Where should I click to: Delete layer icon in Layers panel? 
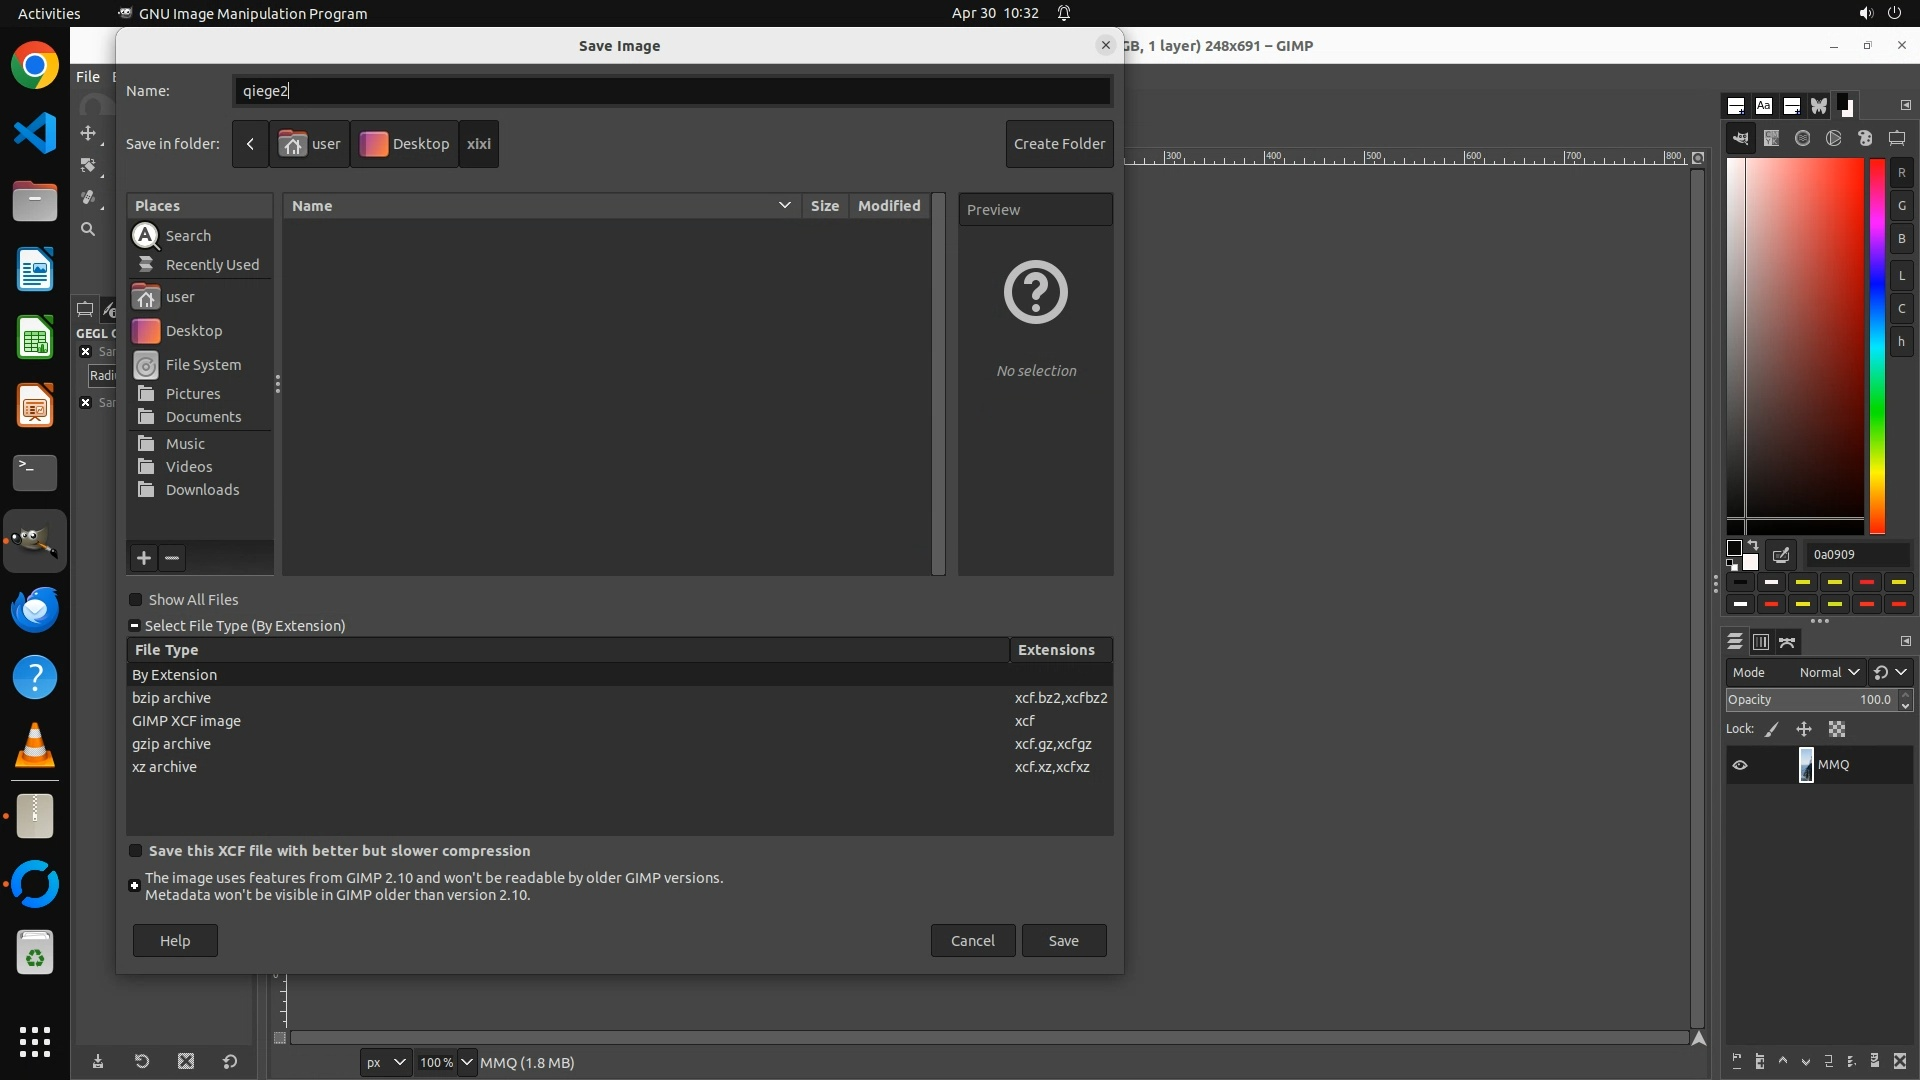coord(1900,1062)
